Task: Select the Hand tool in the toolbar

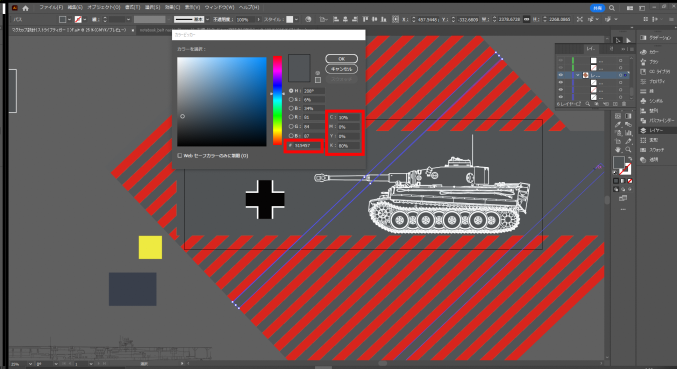Action: point(618,150)
